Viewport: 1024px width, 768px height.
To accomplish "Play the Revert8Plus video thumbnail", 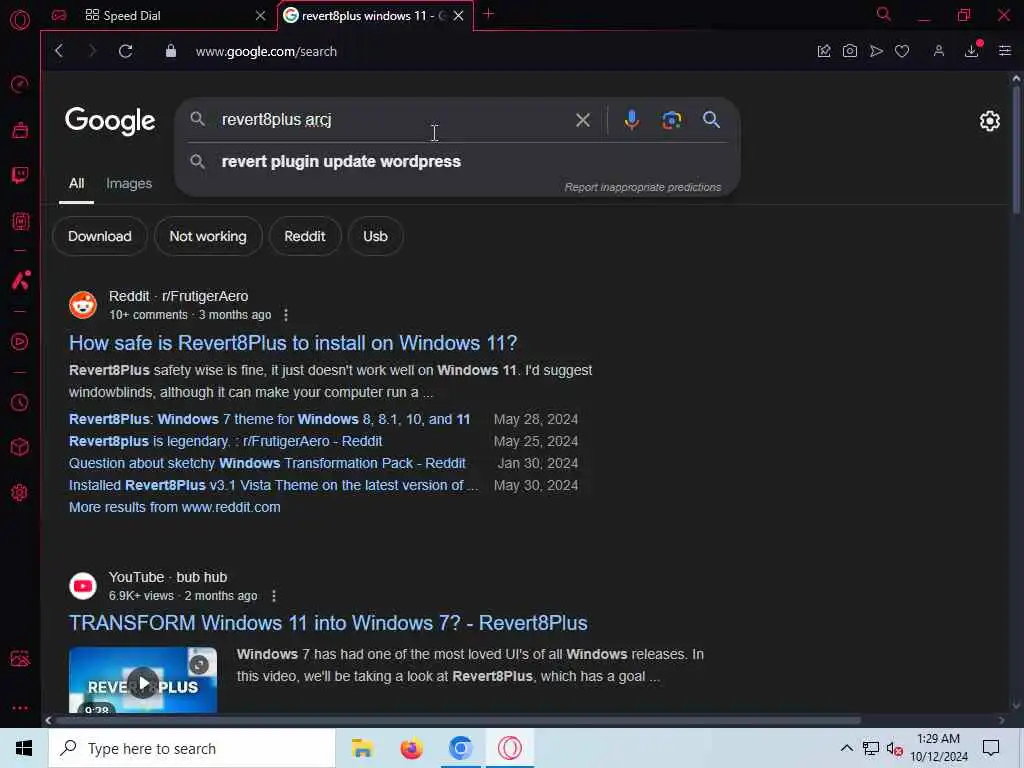I will point(143,680).
